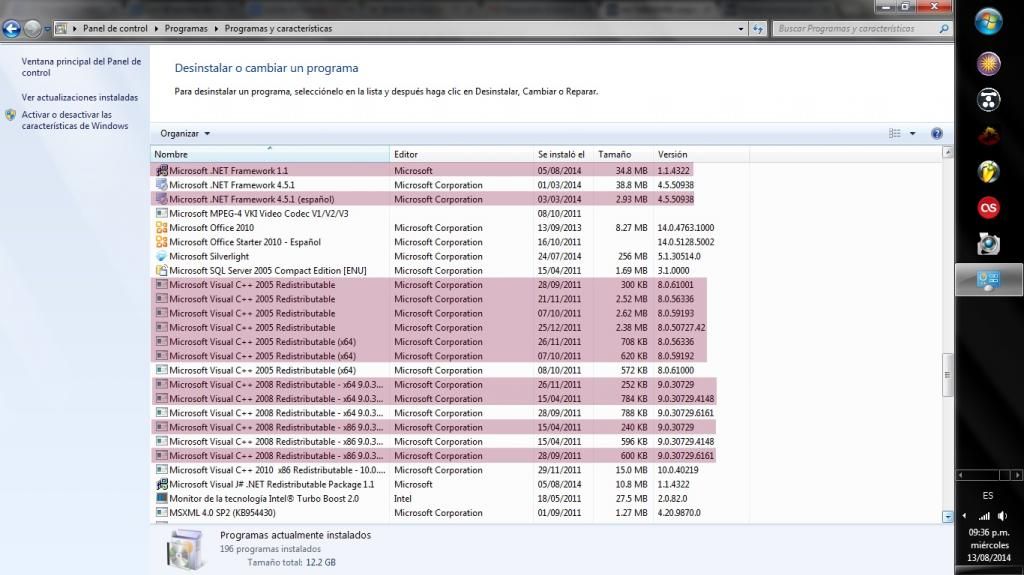Select Microsoft .NET Framework 4.5.1 row name
The width and height of the screenshot is (1024, 575).
[x=232, y=185]
